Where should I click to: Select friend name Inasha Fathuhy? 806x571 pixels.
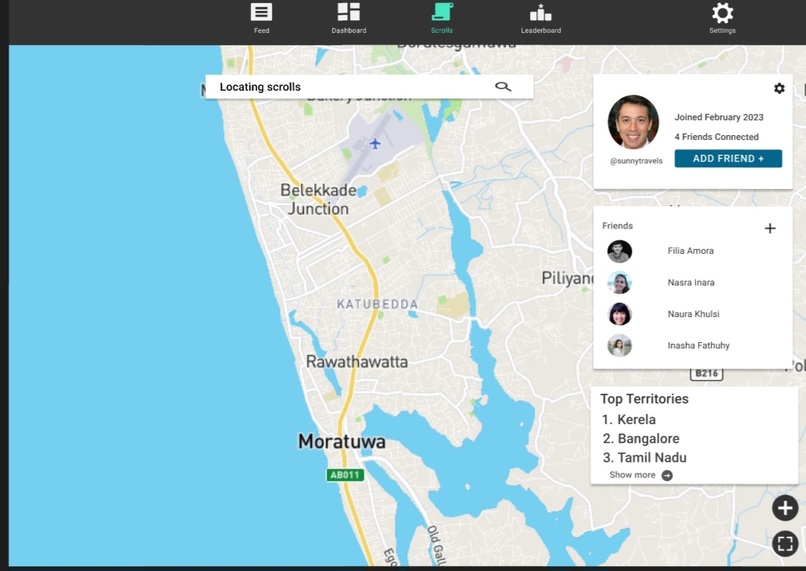tap(699, 345)
